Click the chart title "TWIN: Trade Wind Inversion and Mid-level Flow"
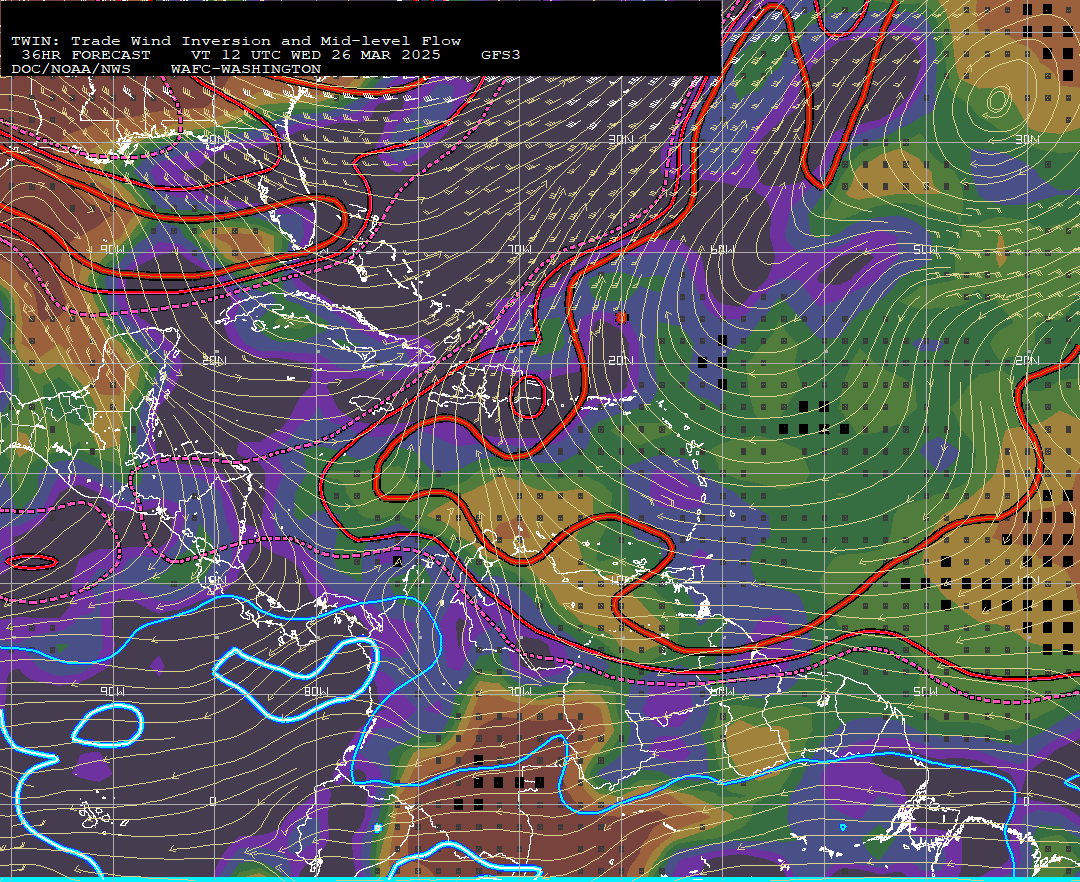The width and height of the screenshot is (1080, 882). (x=236, y=41)
